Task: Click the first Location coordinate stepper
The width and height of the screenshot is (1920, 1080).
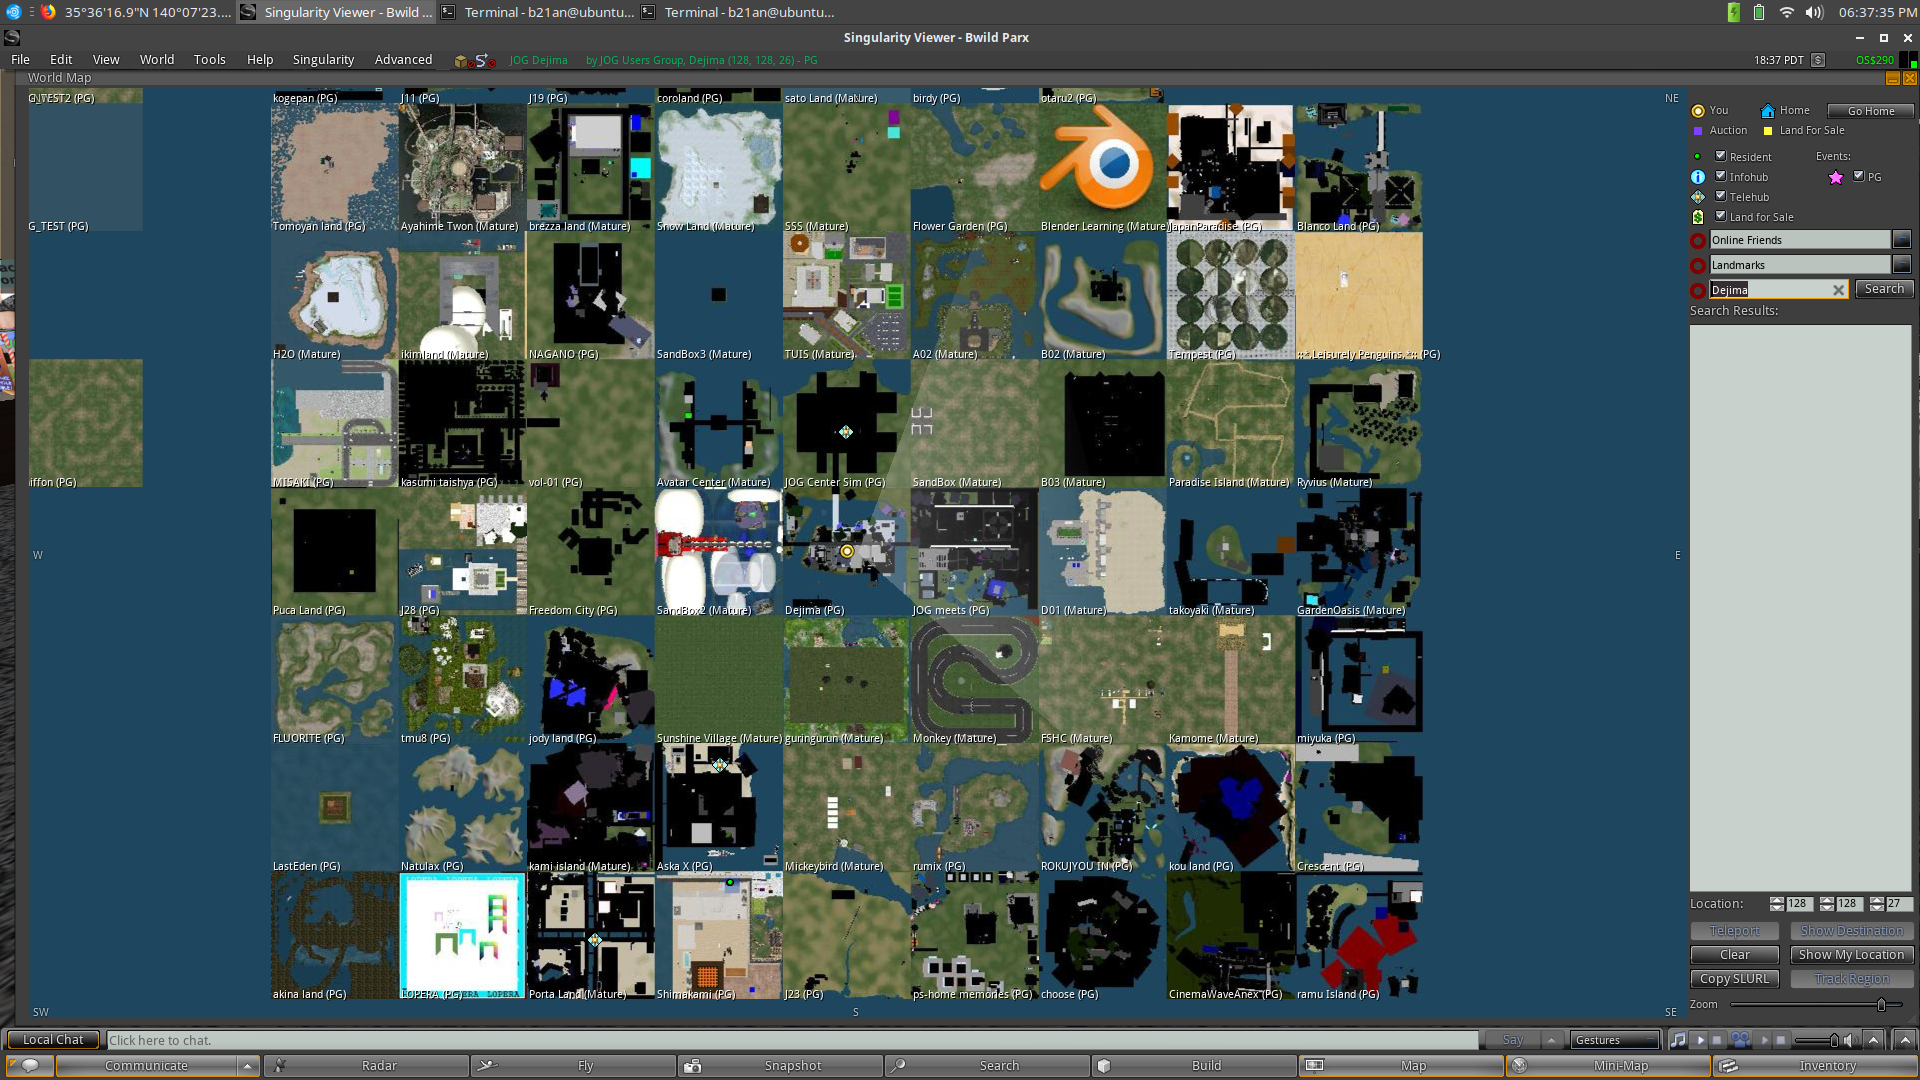Action: click(x=1777, y=904)
